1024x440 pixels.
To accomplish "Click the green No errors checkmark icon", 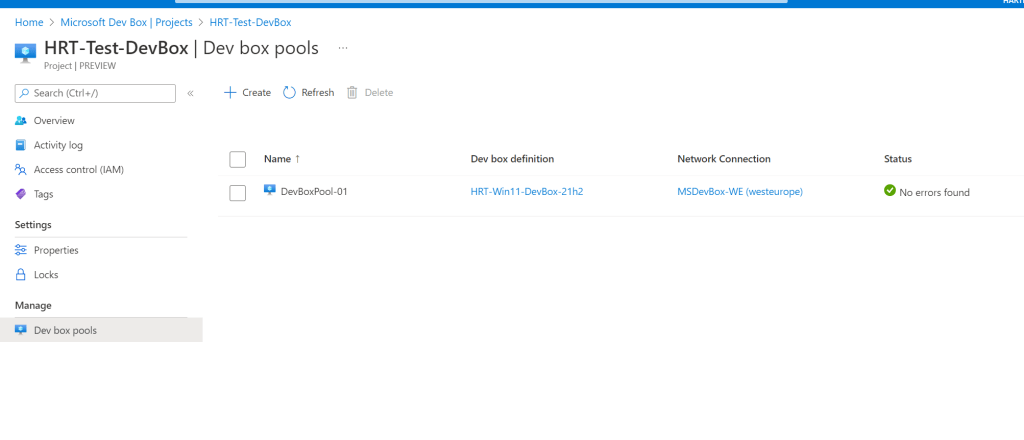I will pyautogui.click(x=889, y=190).
